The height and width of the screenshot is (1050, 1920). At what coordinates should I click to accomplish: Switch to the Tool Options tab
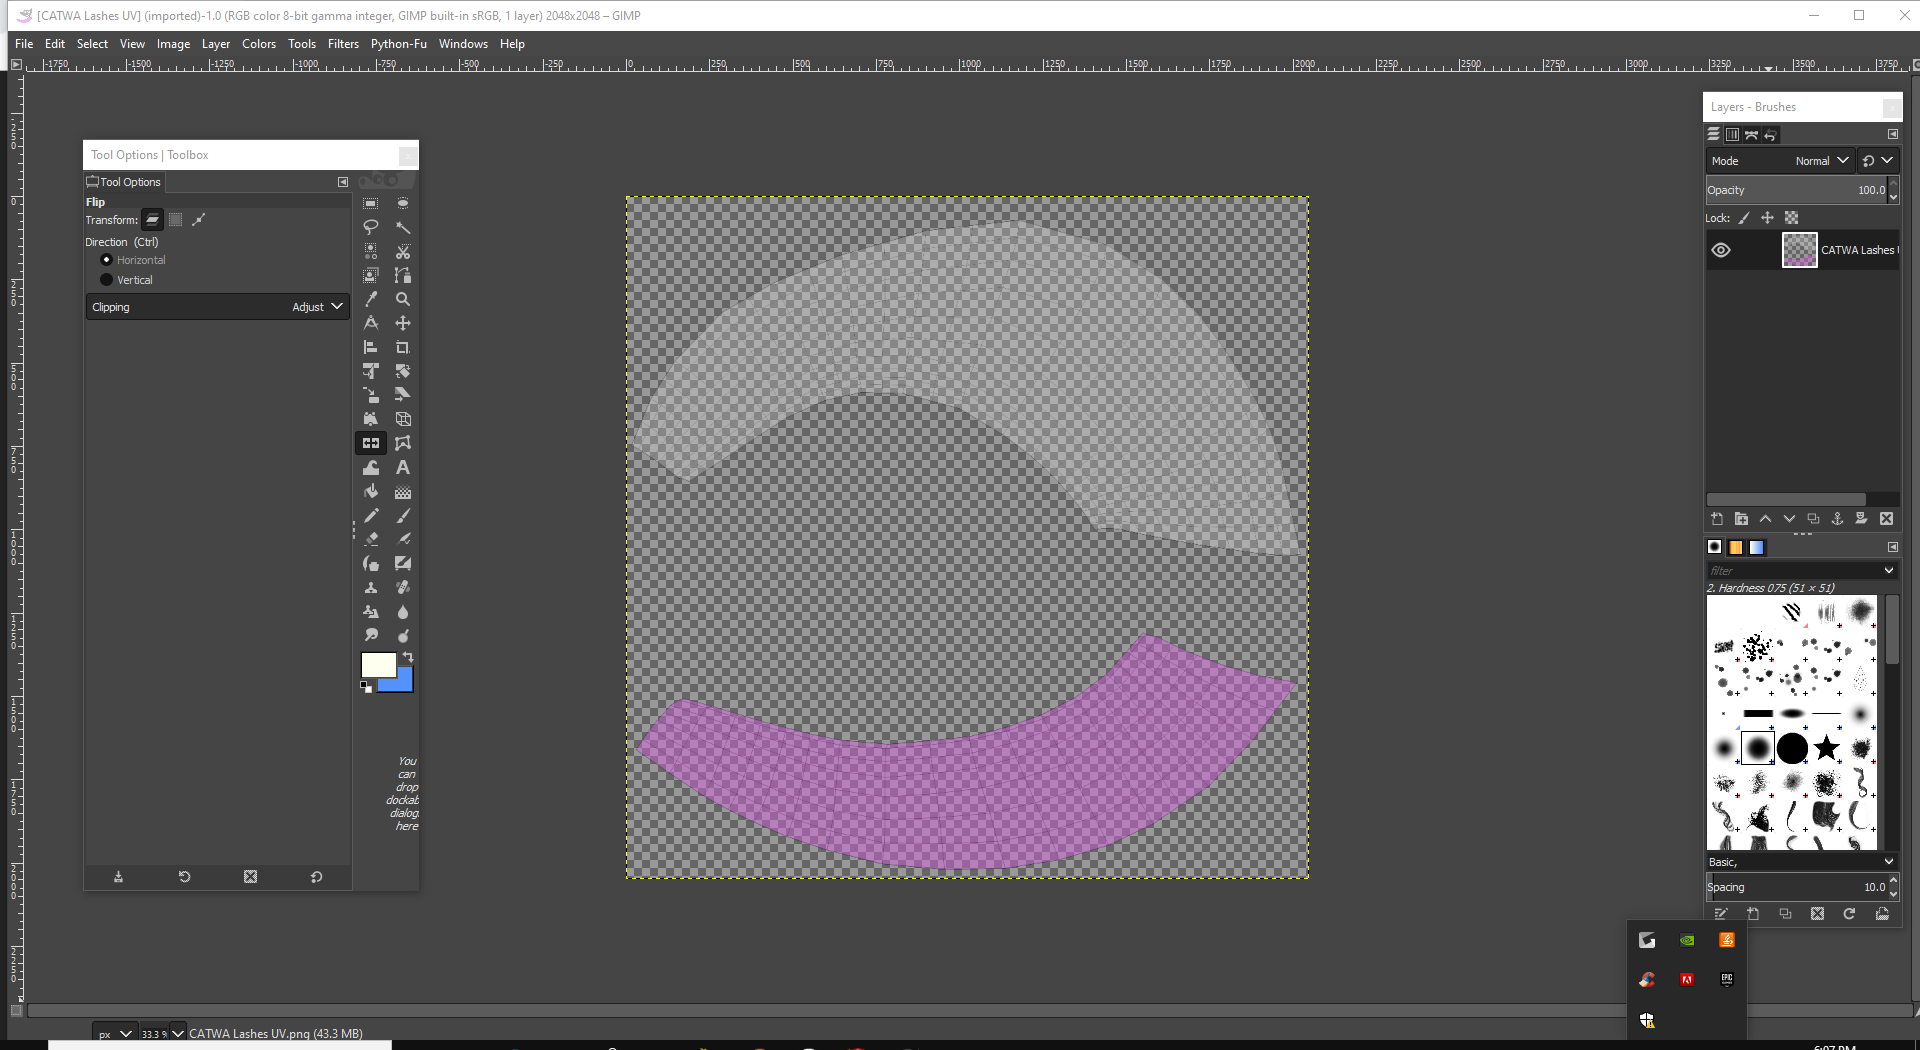point(124,182)
